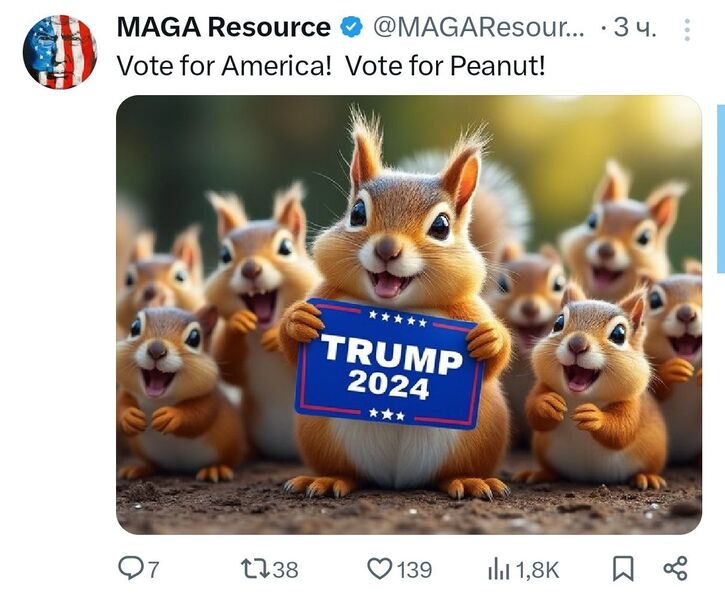The height and width of the screenshot is (600, 725).
Task: Click the TRUMP 2024 sign in image
Action: click(x=389, y=364)
